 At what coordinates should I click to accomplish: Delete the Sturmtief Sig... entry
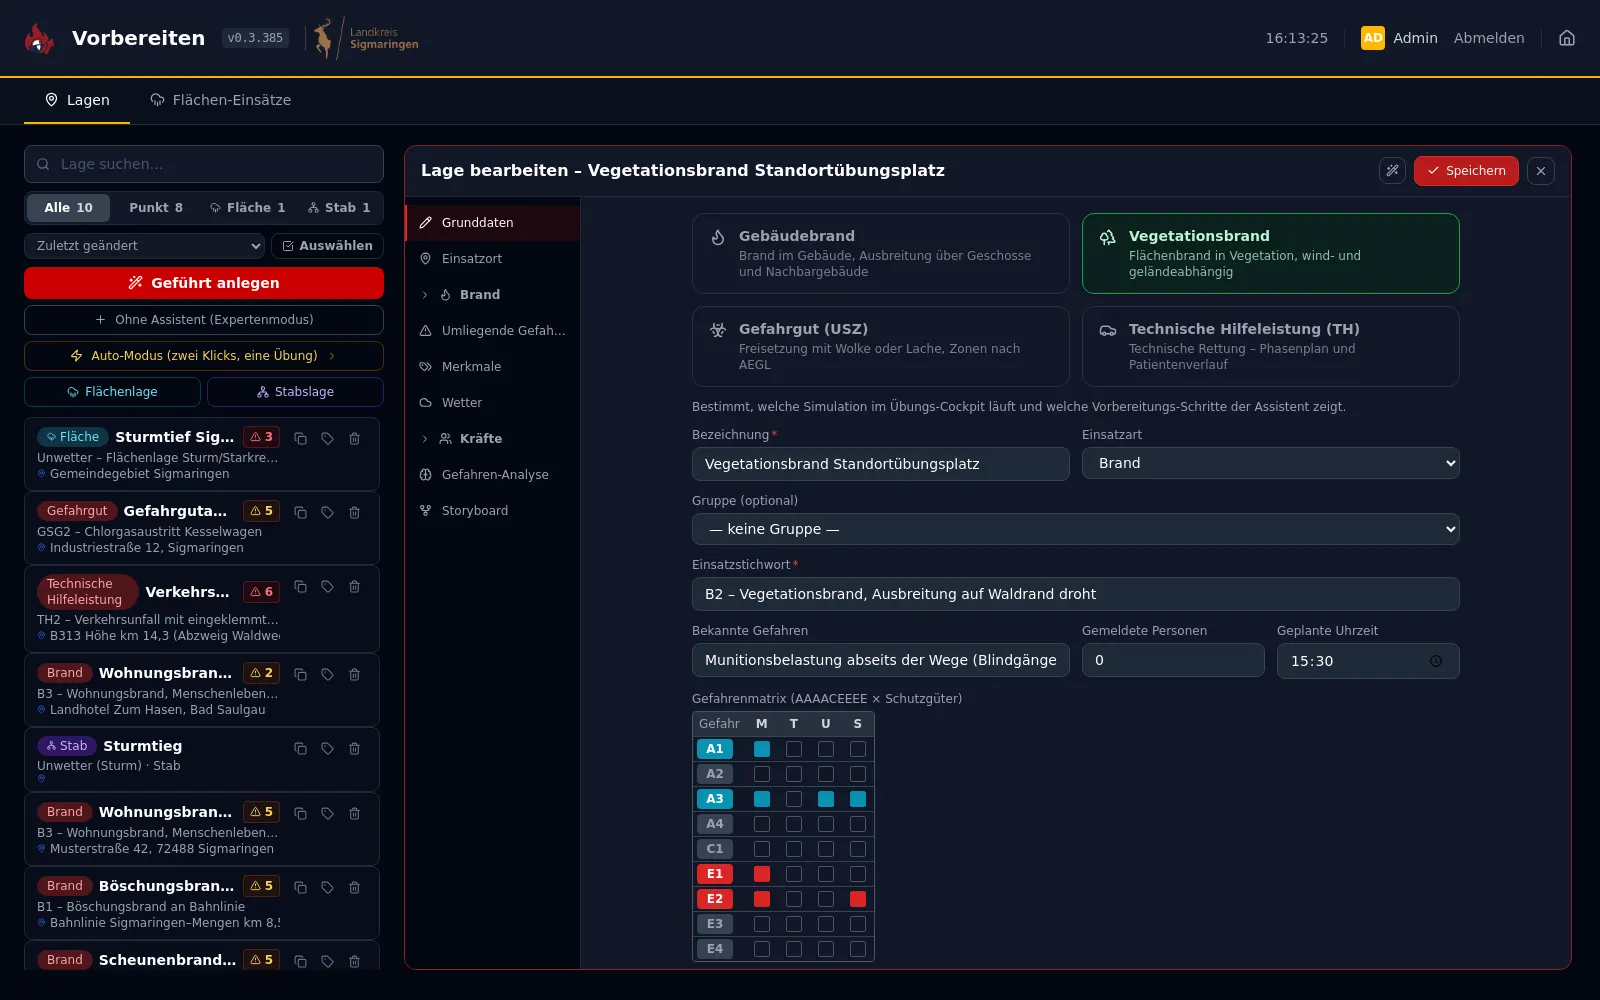(354, 439)
